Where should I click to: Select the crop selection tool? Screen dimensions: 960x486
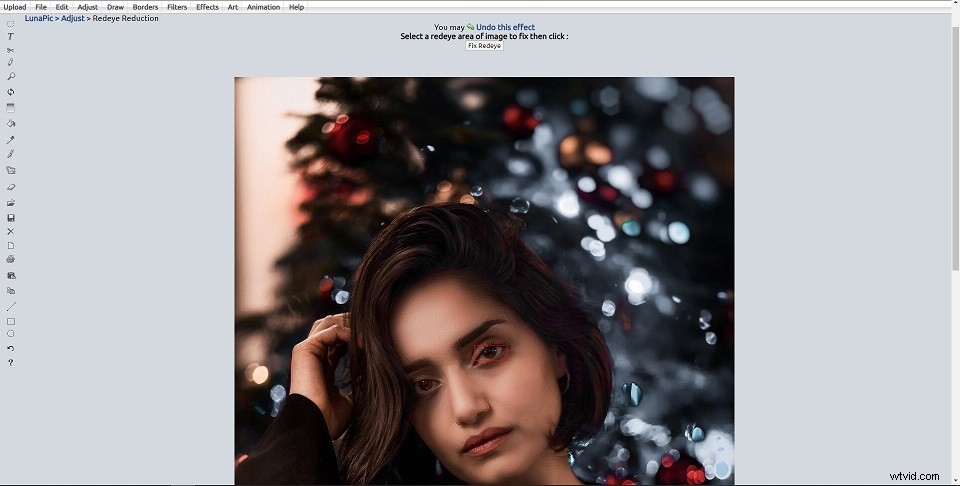[x=10, y=24]
